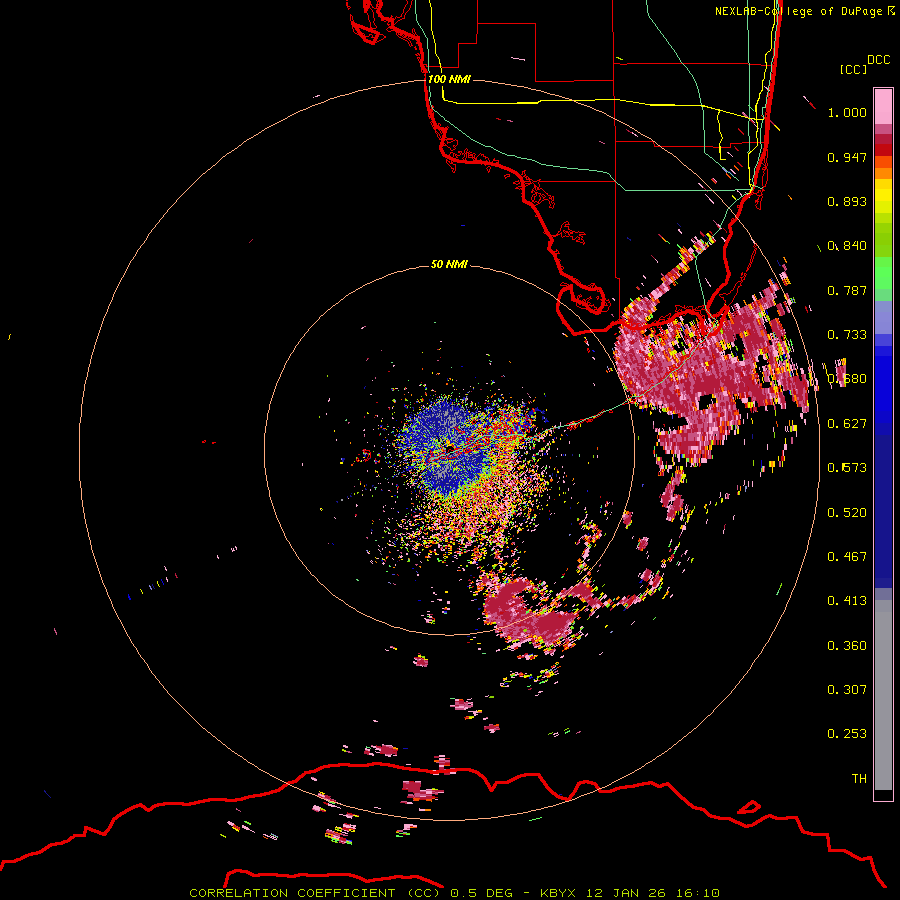Click the KBYX station identifier in caption
The width and height of the screenshot is (900, 900).
pyautogui.click(x=560, y=893)
